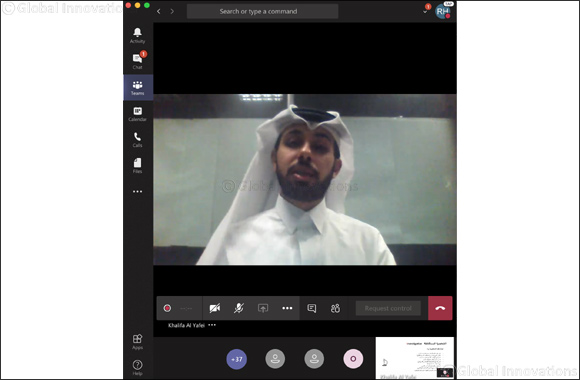
Task: Hang up the call
Action: (440, 308)
